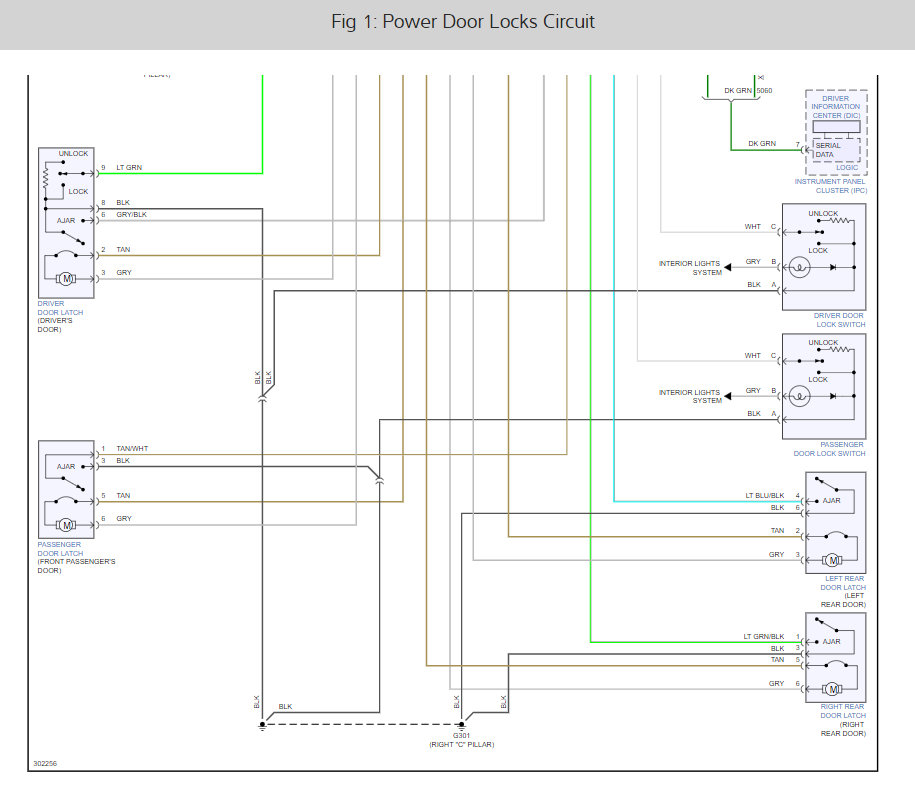Click the (FRONT PASSENGER'S DOOR) location text
This screenshot has width=915, height=794.
point(76,566)
